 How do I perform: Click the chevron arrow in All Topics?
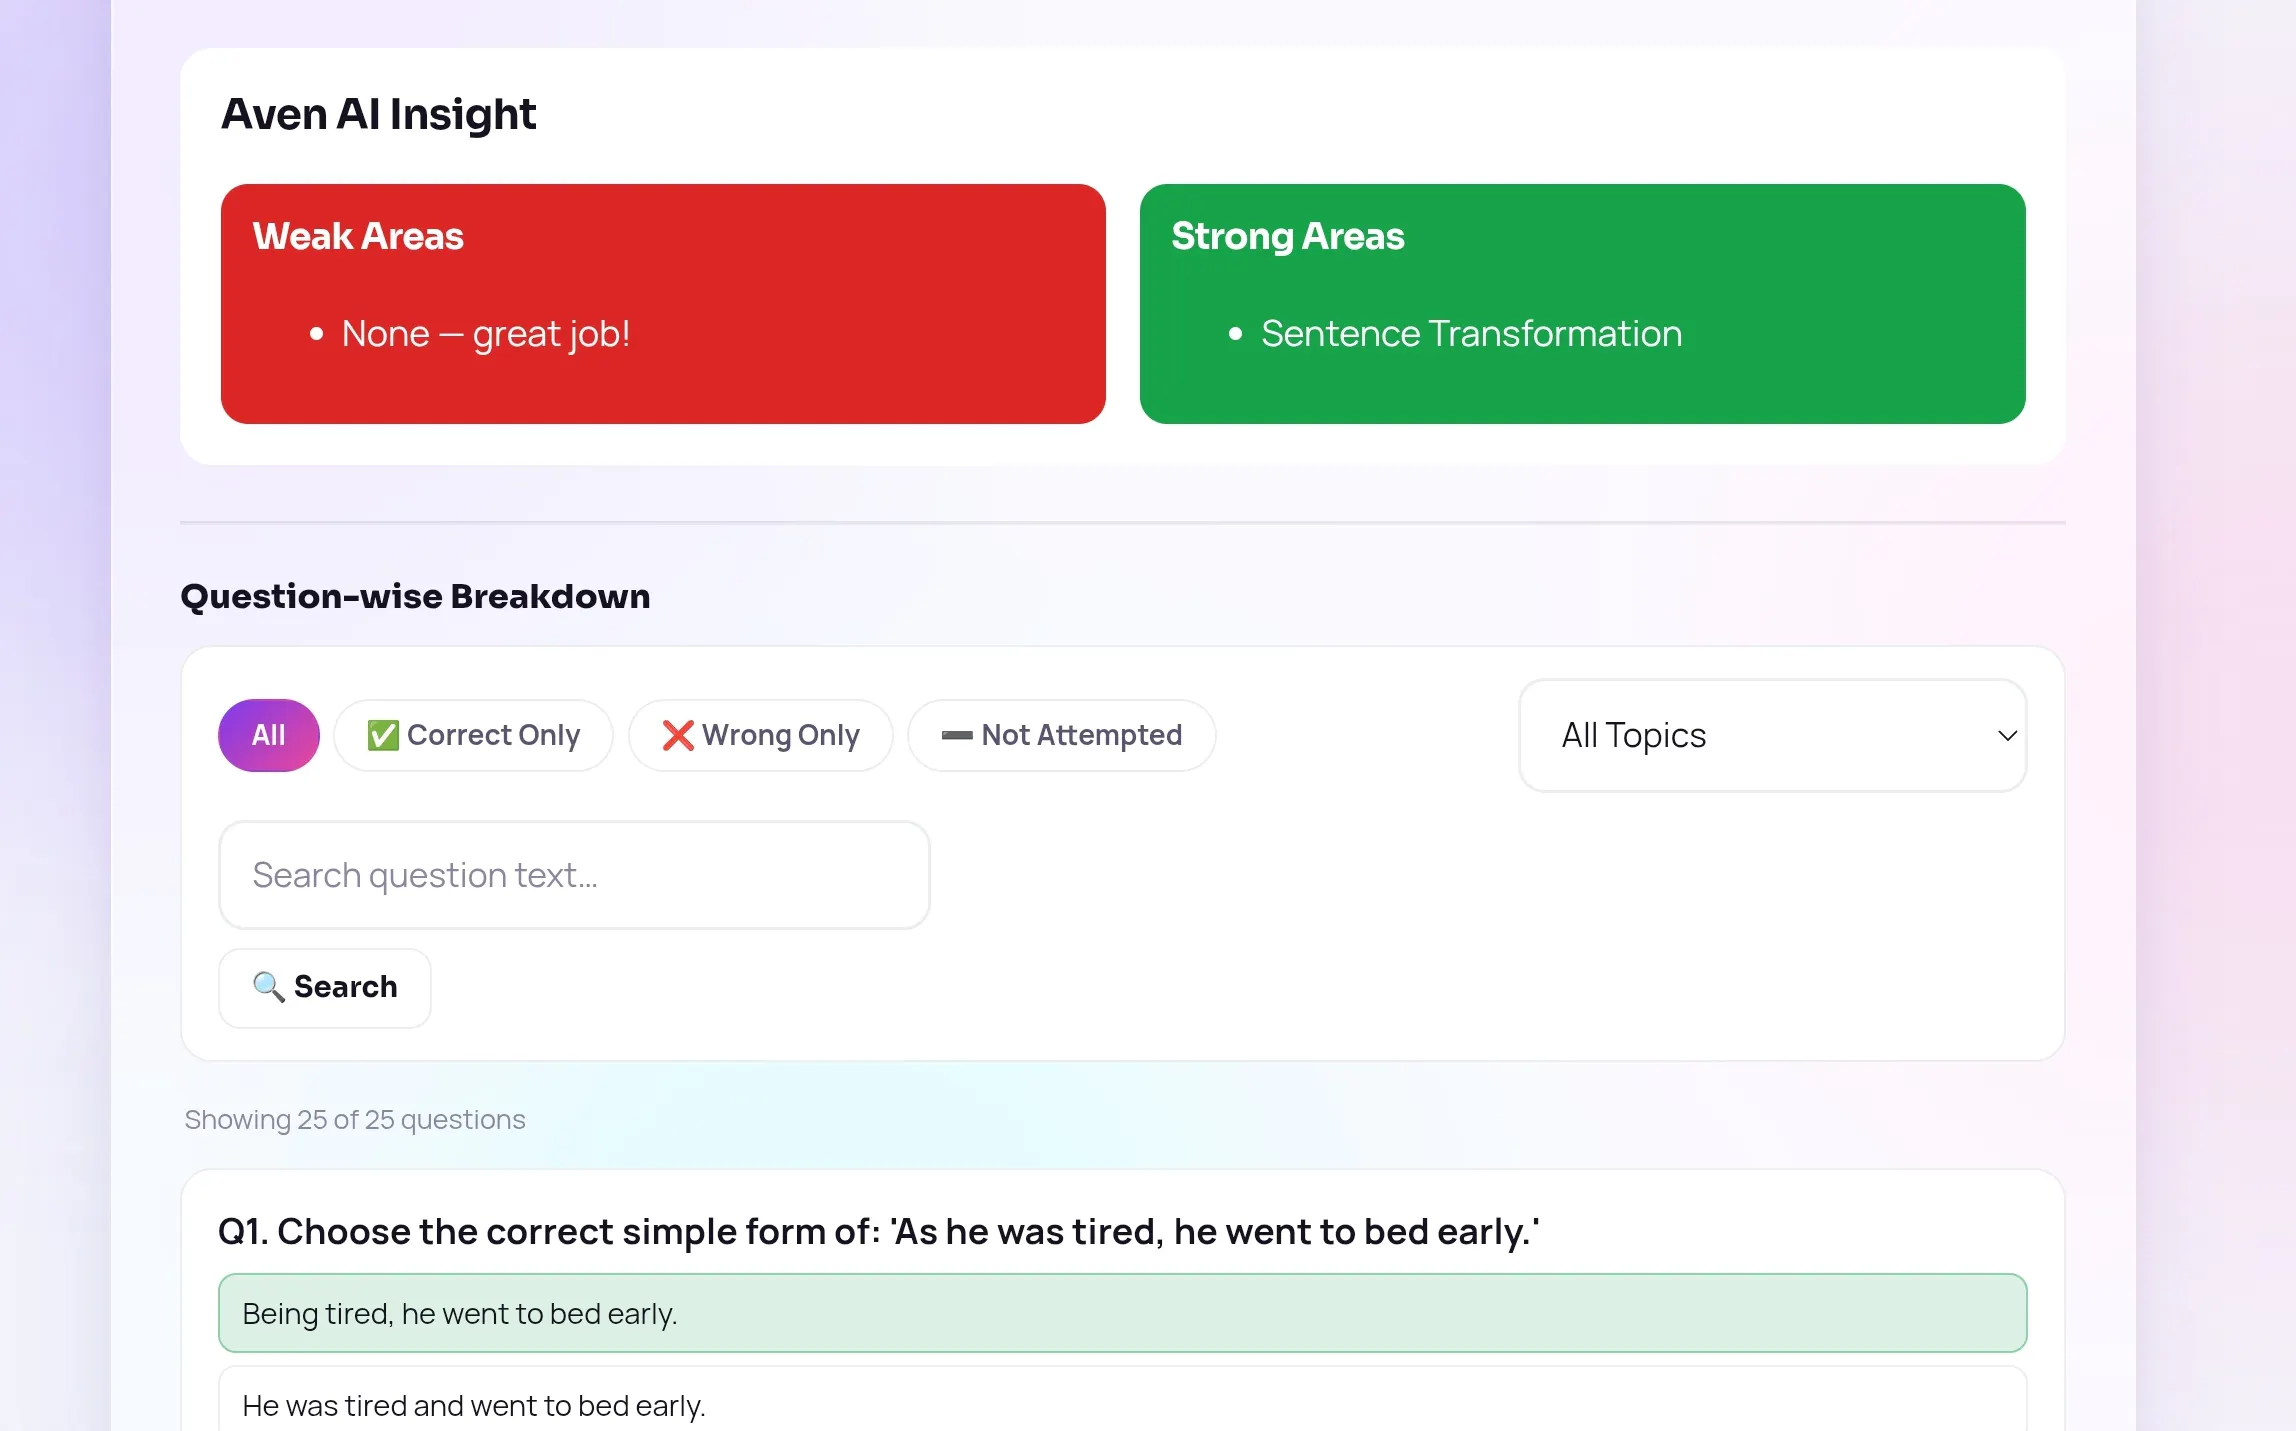pos(2007,736)
